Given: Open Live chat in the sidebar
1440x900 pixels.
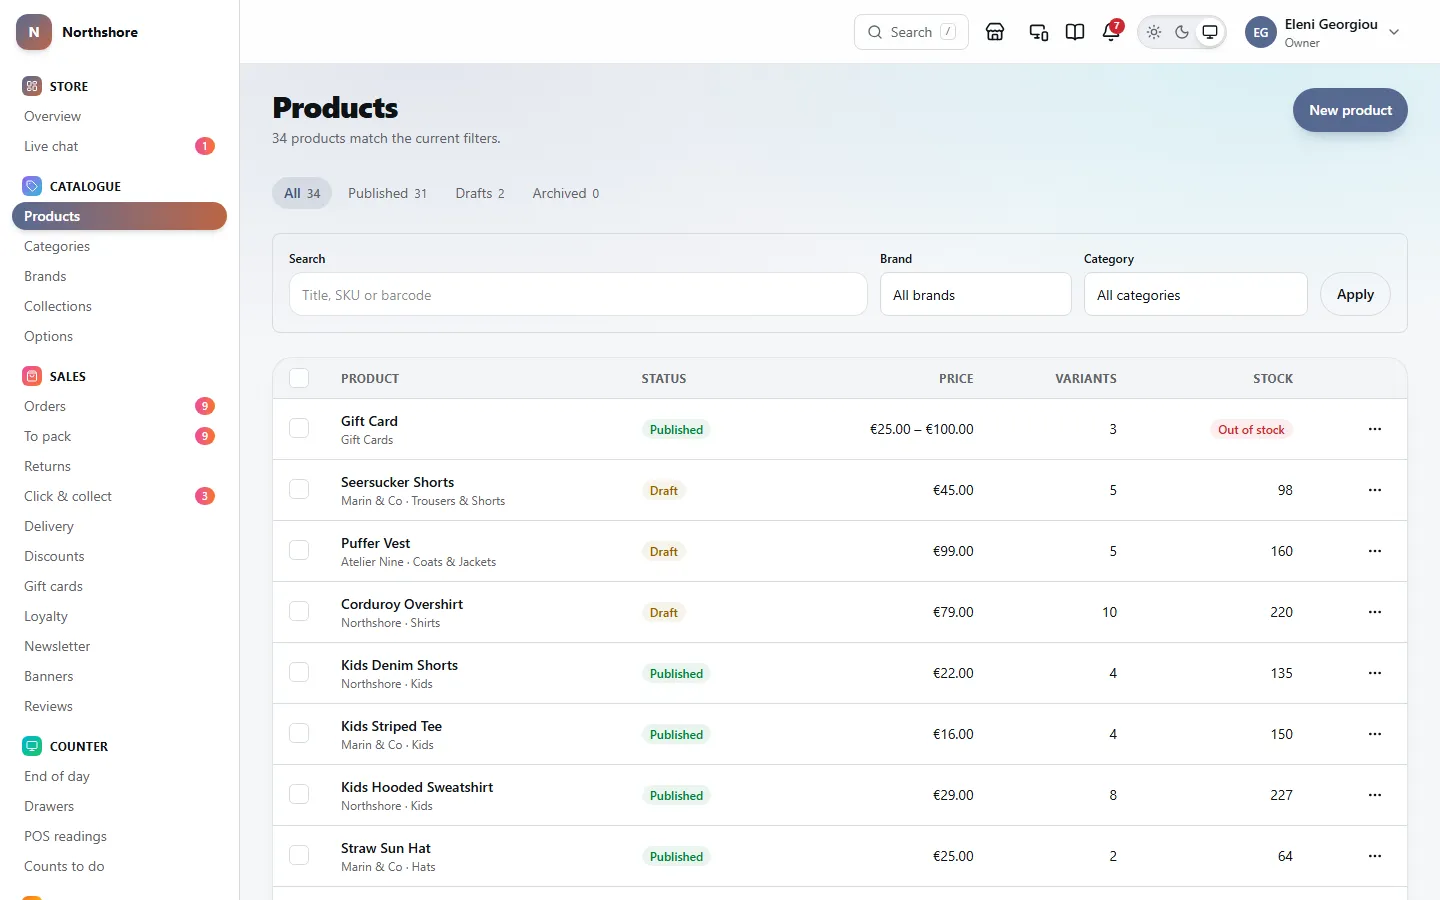Looking at the screenshot, I should tap(119, 146).
